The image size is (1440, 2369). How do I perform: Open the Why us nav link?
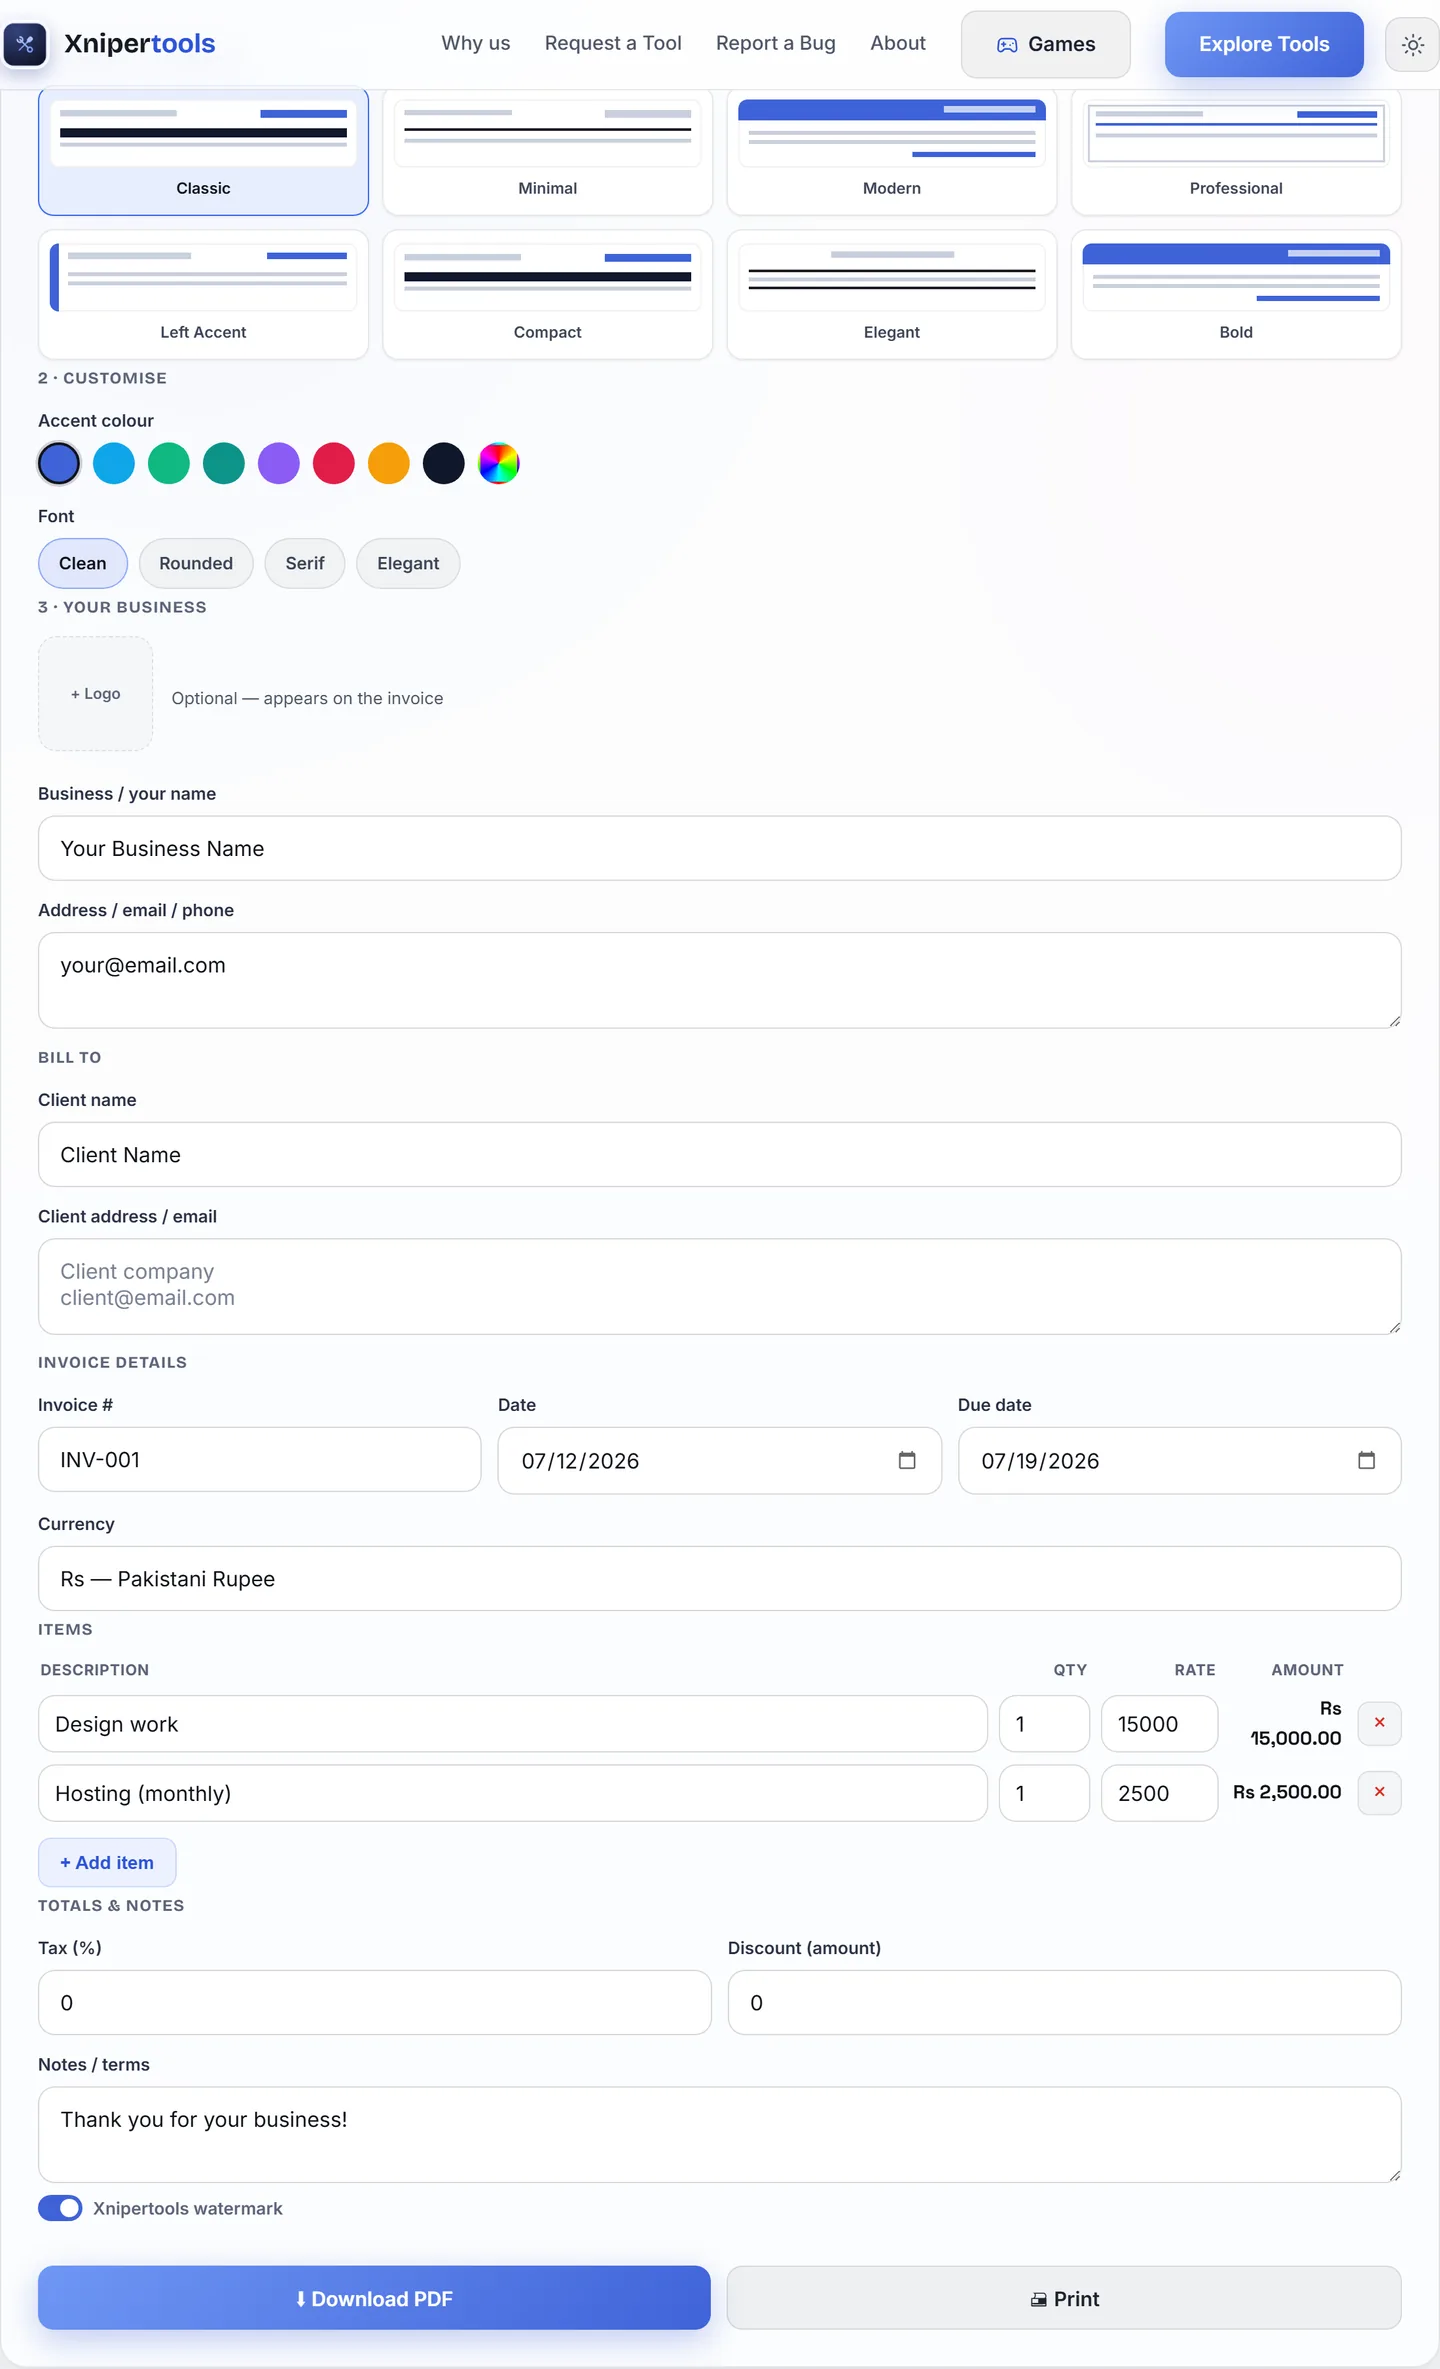pos(476,43)
